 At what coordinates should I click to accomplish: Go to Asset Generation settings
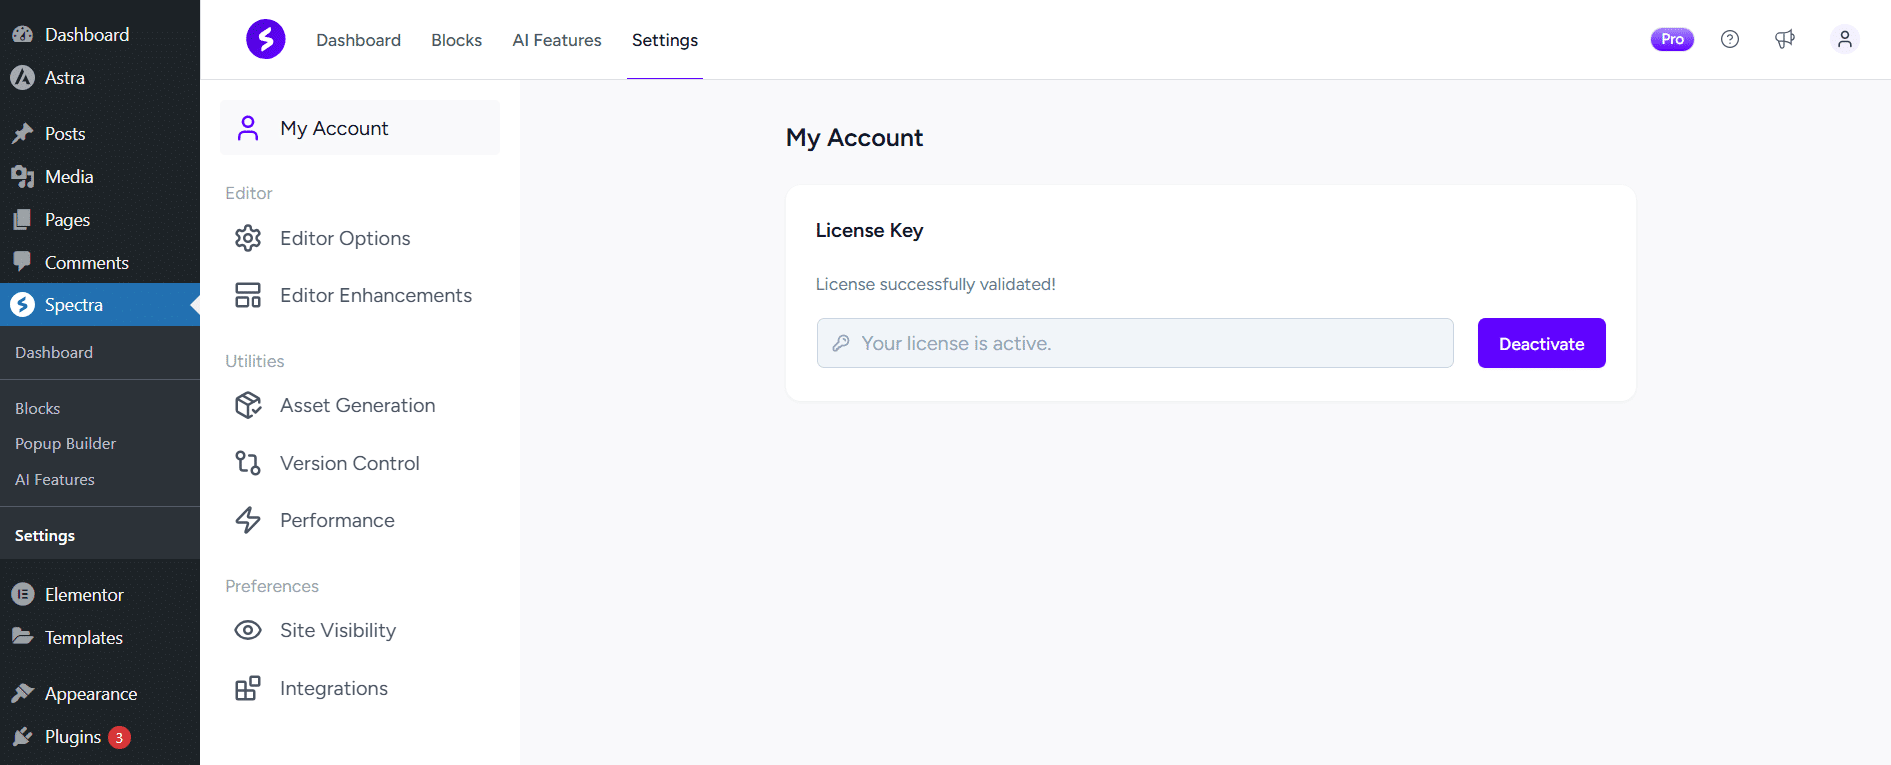(360, 405)
